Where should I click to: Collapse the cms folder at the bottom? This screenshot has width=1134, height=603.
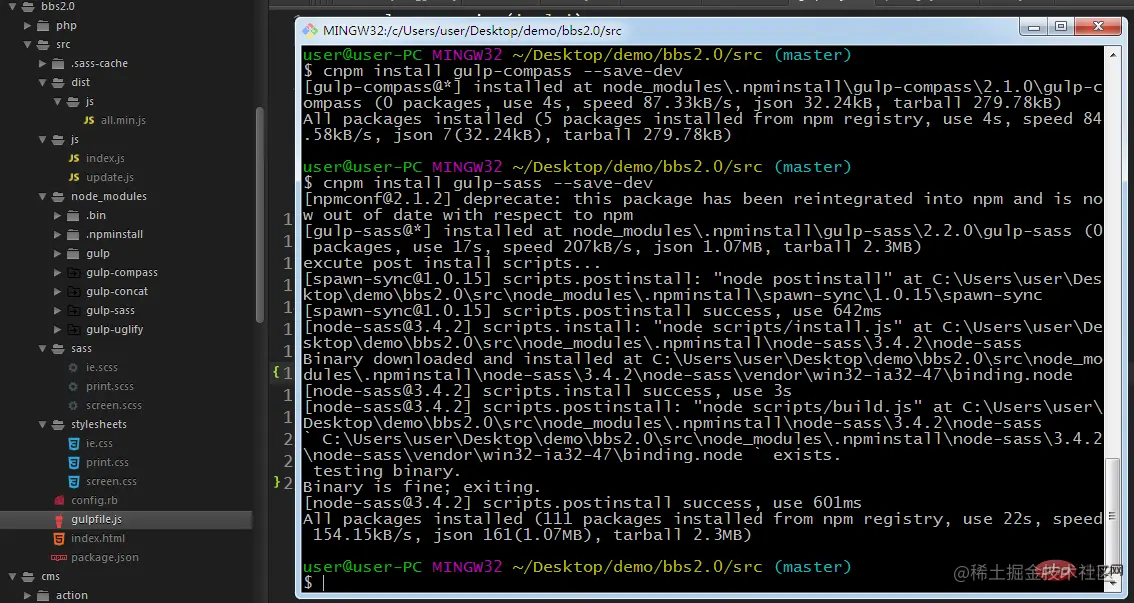coord(13,575)
